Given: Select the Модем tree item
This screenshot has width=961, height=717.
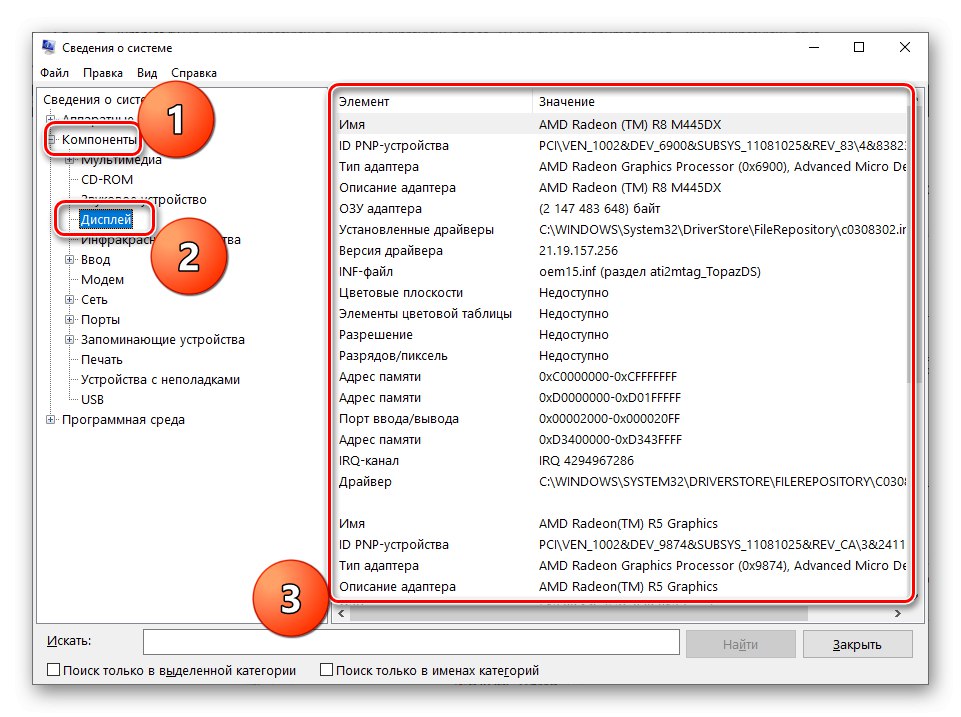Looking at the screenshot, I should 102,279.
